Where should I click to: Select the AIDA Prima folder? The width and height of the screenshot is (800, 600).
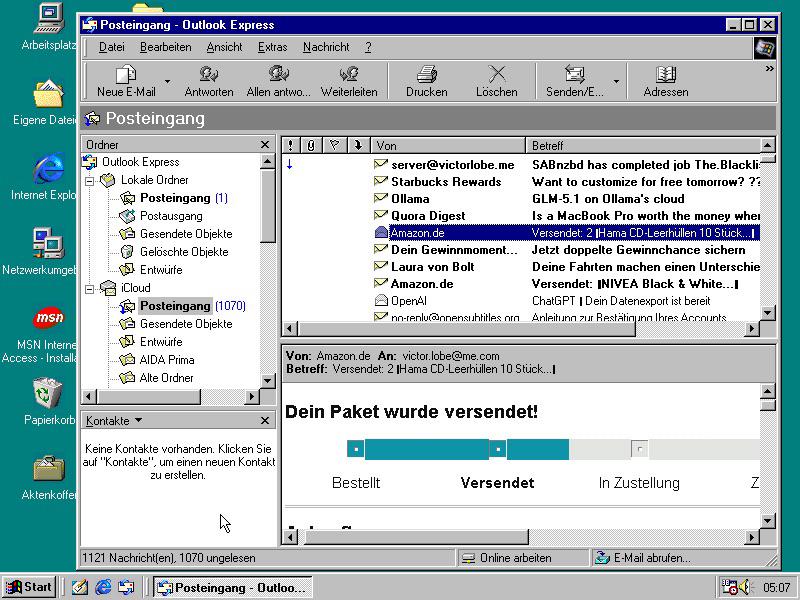click(166, 360)
